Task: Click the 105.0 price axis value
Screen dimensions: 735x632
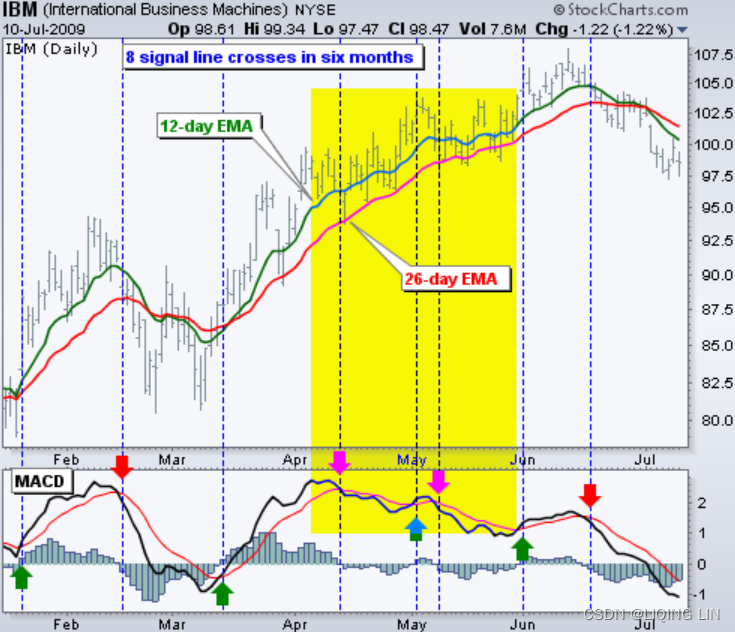Action: (x=713, y=83)
